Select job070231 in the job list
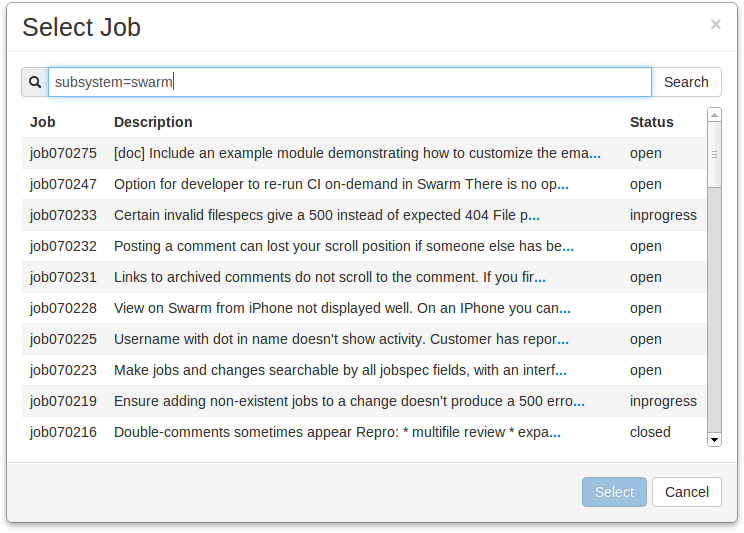The image size is (744, 533). click(x=364, y=277)
